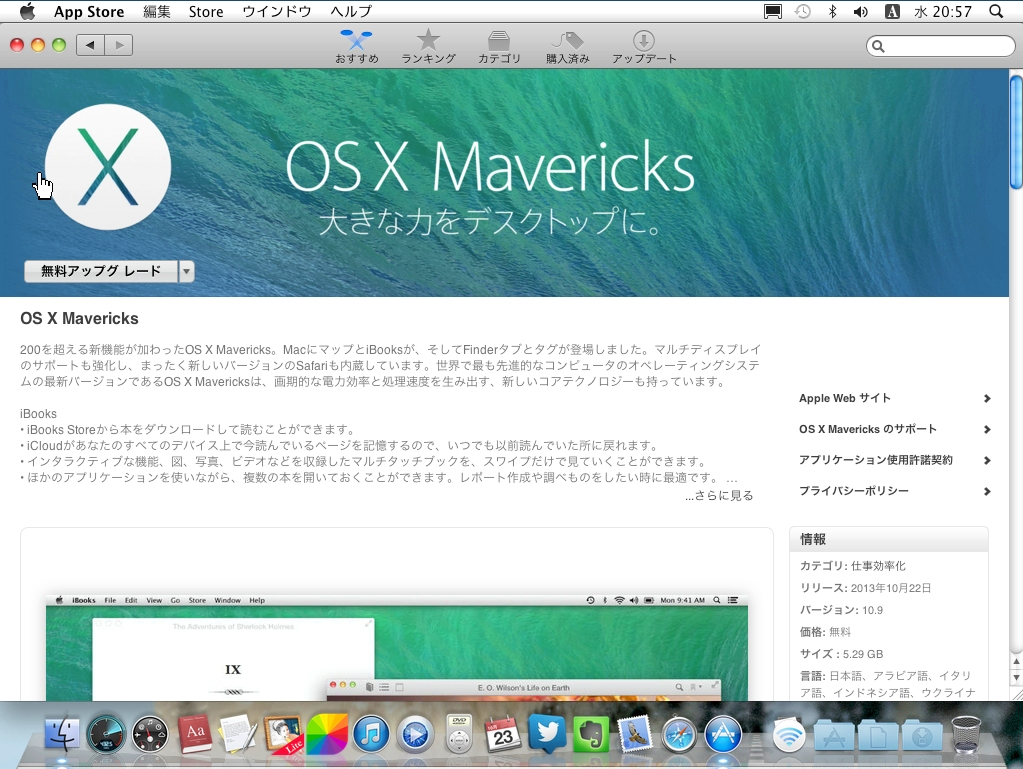Click the vertical scrollbar thumb
This screenshot has width=1023, height=769.
(x=1016, y=131)
